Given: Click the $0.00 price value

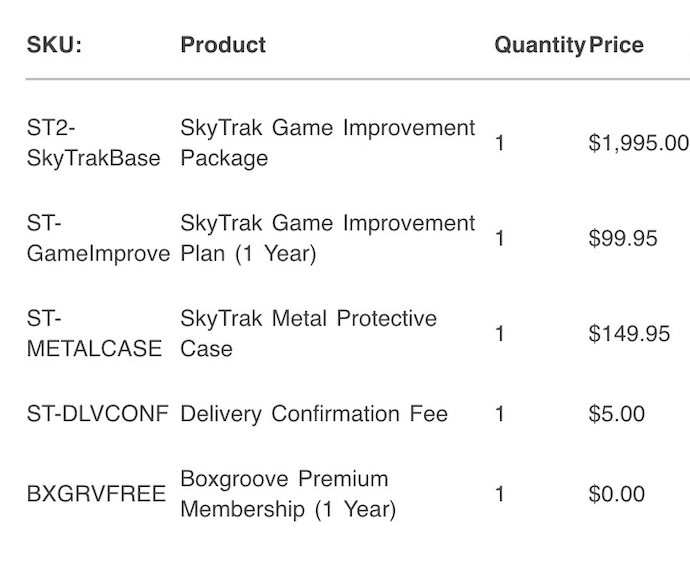Looking at the screenshot, I should click(617, 494).
